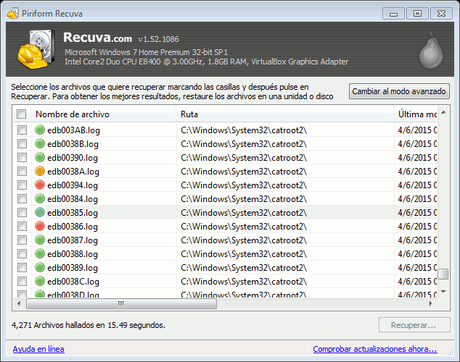460x362 pixels.
Task: Check the box for edb00389.log
Action: click(22, 267)
